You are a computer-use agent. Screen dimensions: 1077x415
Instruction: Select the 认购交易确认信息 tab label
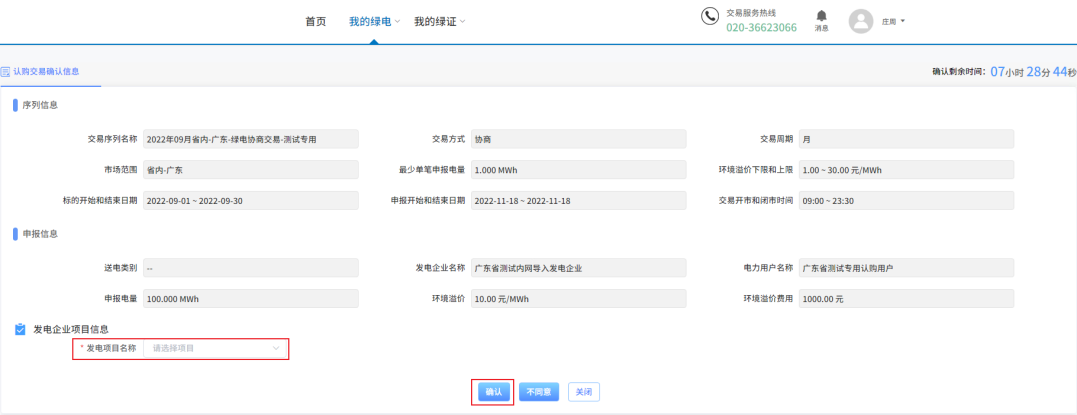click(46, 72)
